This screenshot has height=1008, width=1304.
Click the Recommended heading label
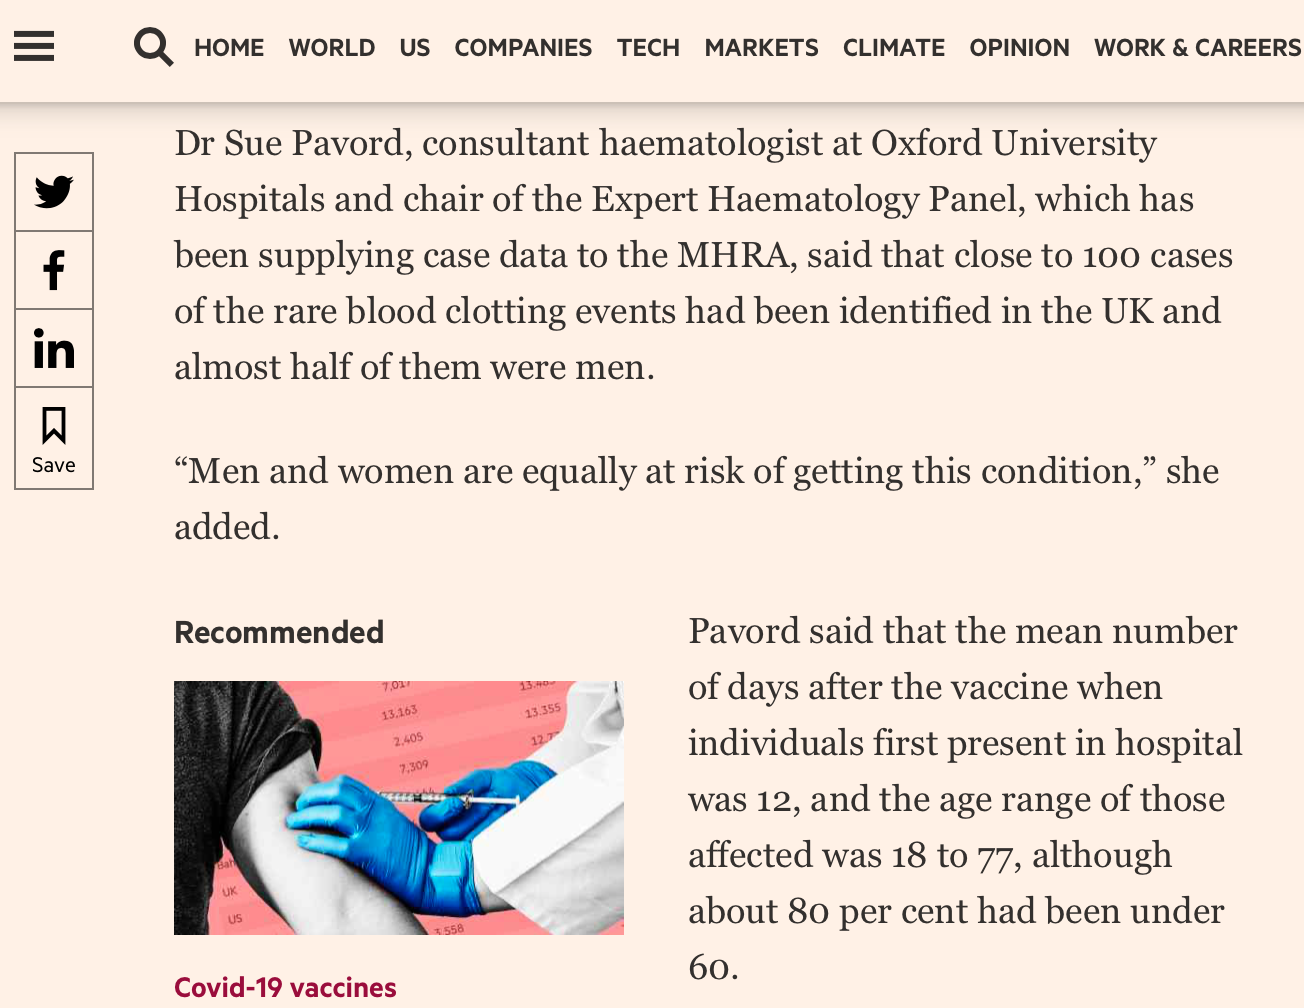click(279, 632)
